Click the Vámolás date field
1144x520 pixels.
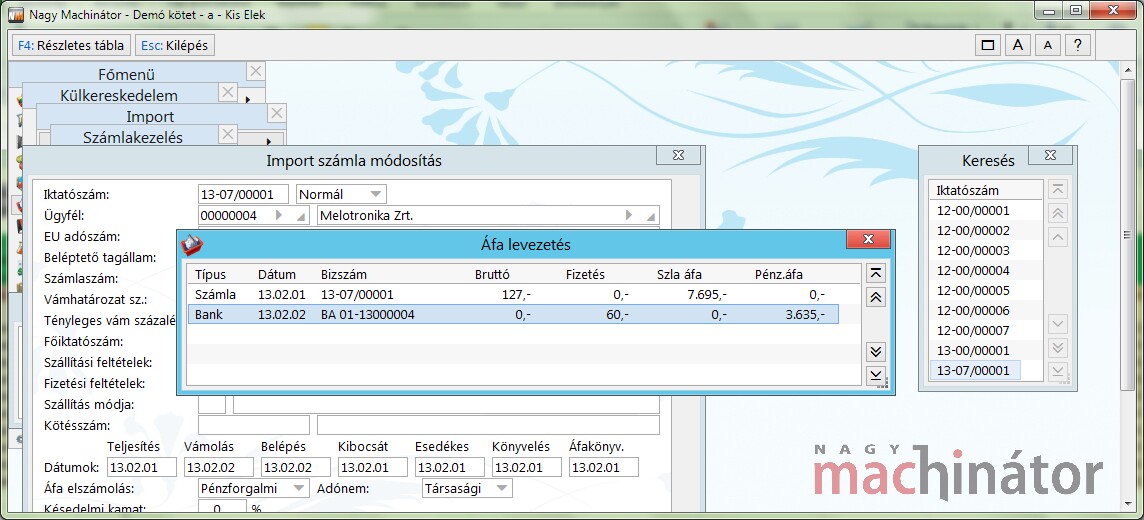click(219, 467)
